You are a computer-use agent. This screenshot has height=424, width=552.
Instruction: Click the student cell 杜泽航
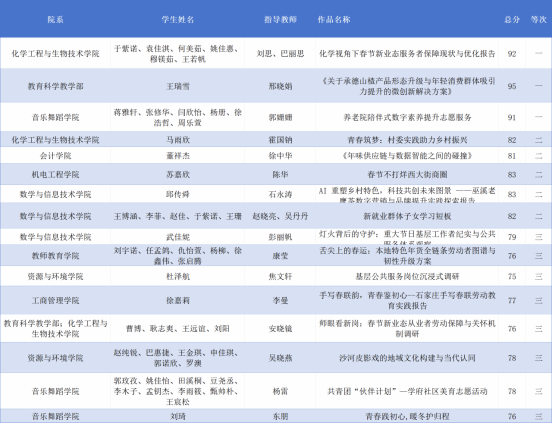[178, 276]
